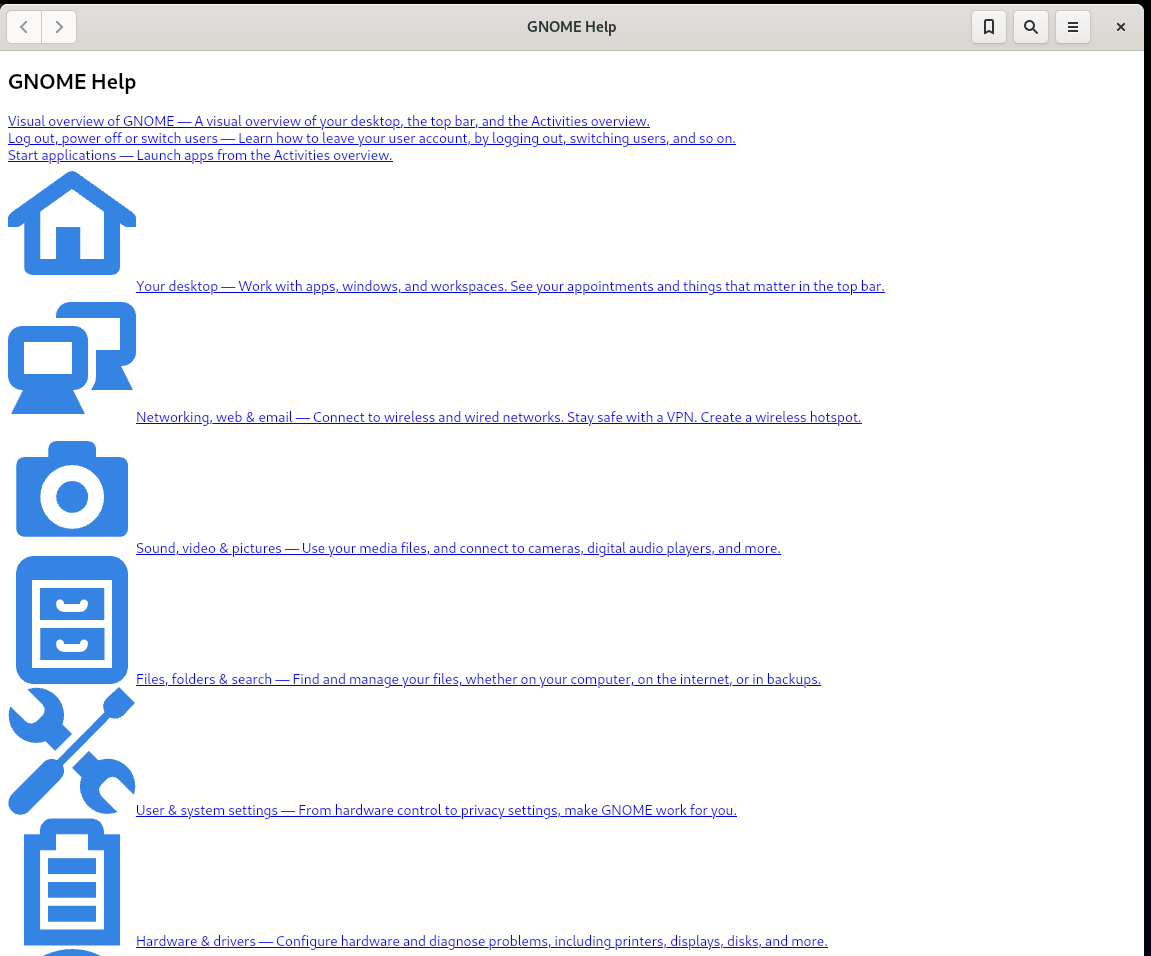Viewport: 1151px width, 956px height.
Task: Open the Networking, web & email link
Action: (x=498, y=417)
